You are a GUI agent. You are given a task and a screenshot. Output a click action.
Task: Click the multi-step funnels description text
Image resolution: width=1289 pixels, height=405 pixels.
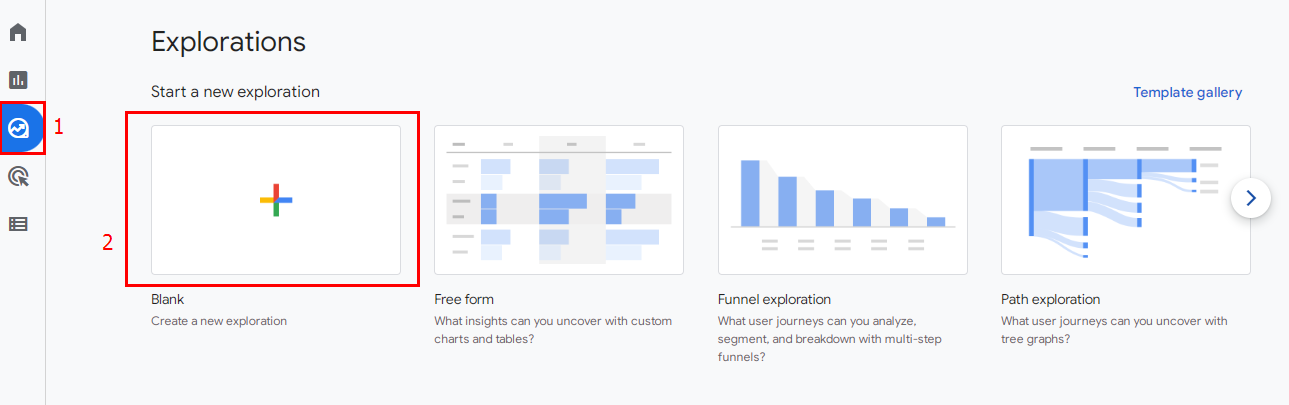[830, 340]
